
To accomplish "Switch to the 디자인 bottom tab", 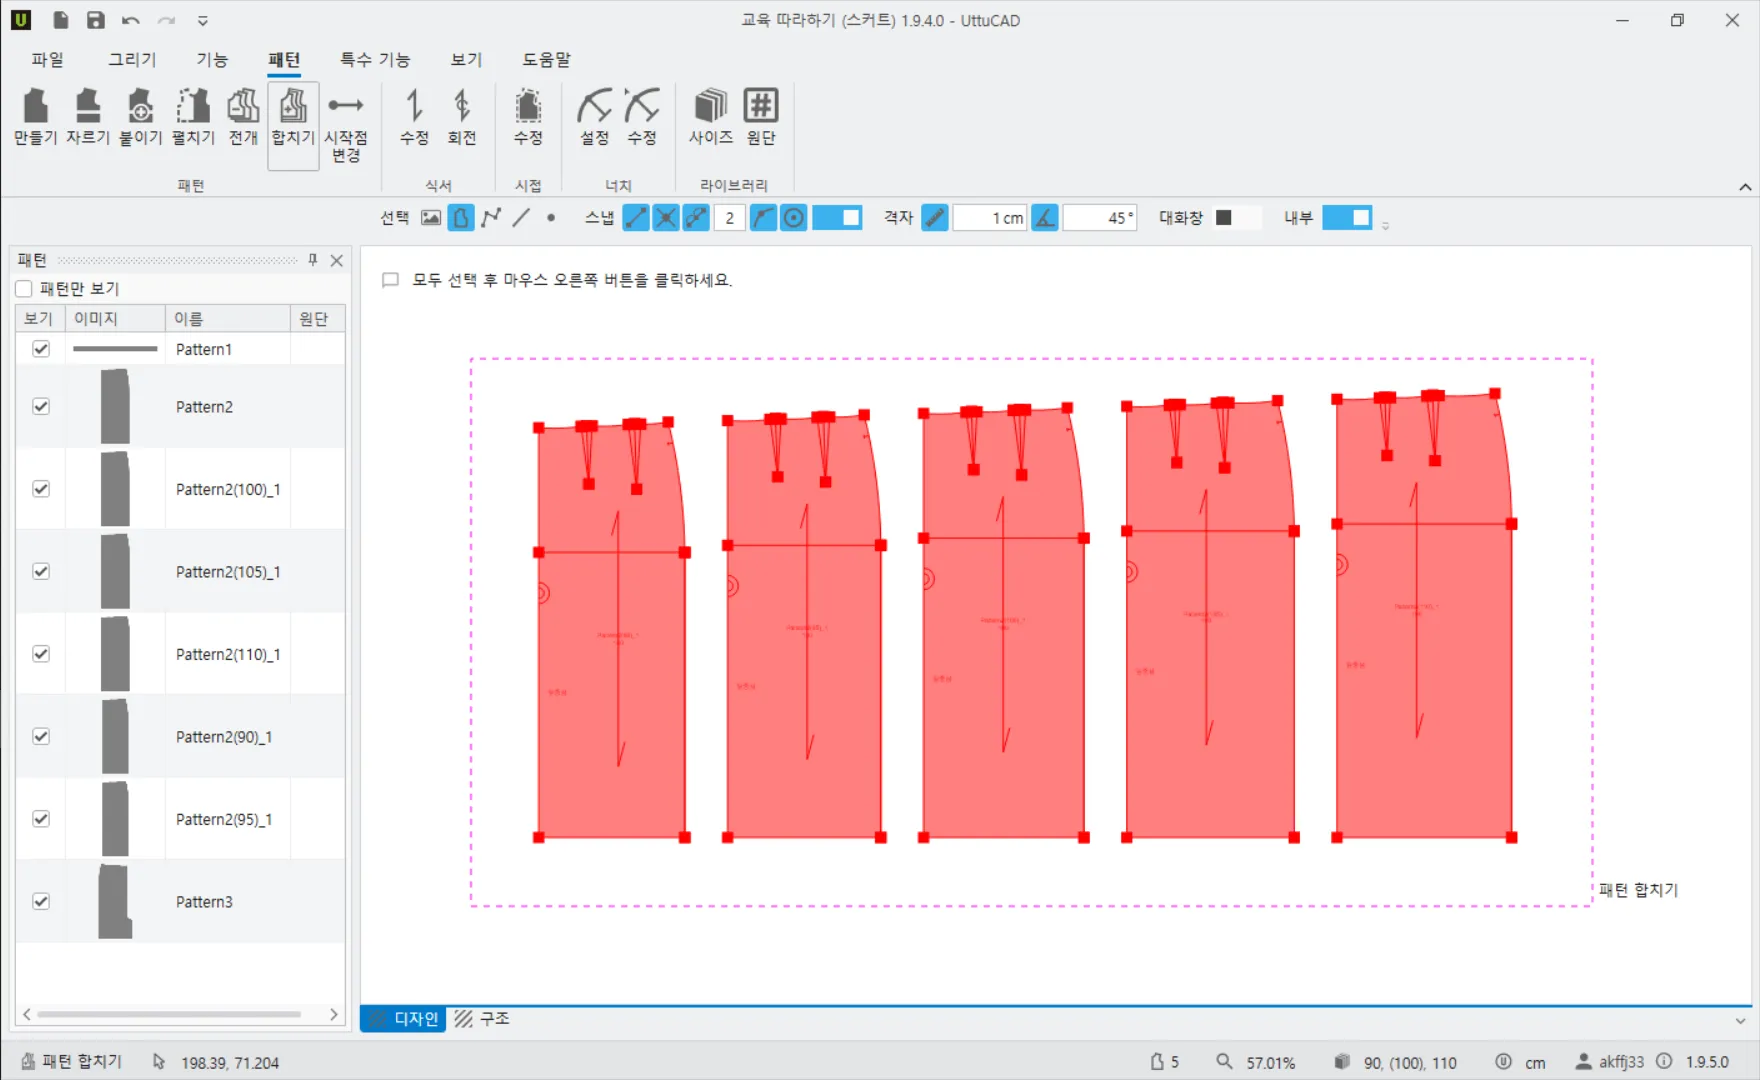I will [x=403, y=1019].
